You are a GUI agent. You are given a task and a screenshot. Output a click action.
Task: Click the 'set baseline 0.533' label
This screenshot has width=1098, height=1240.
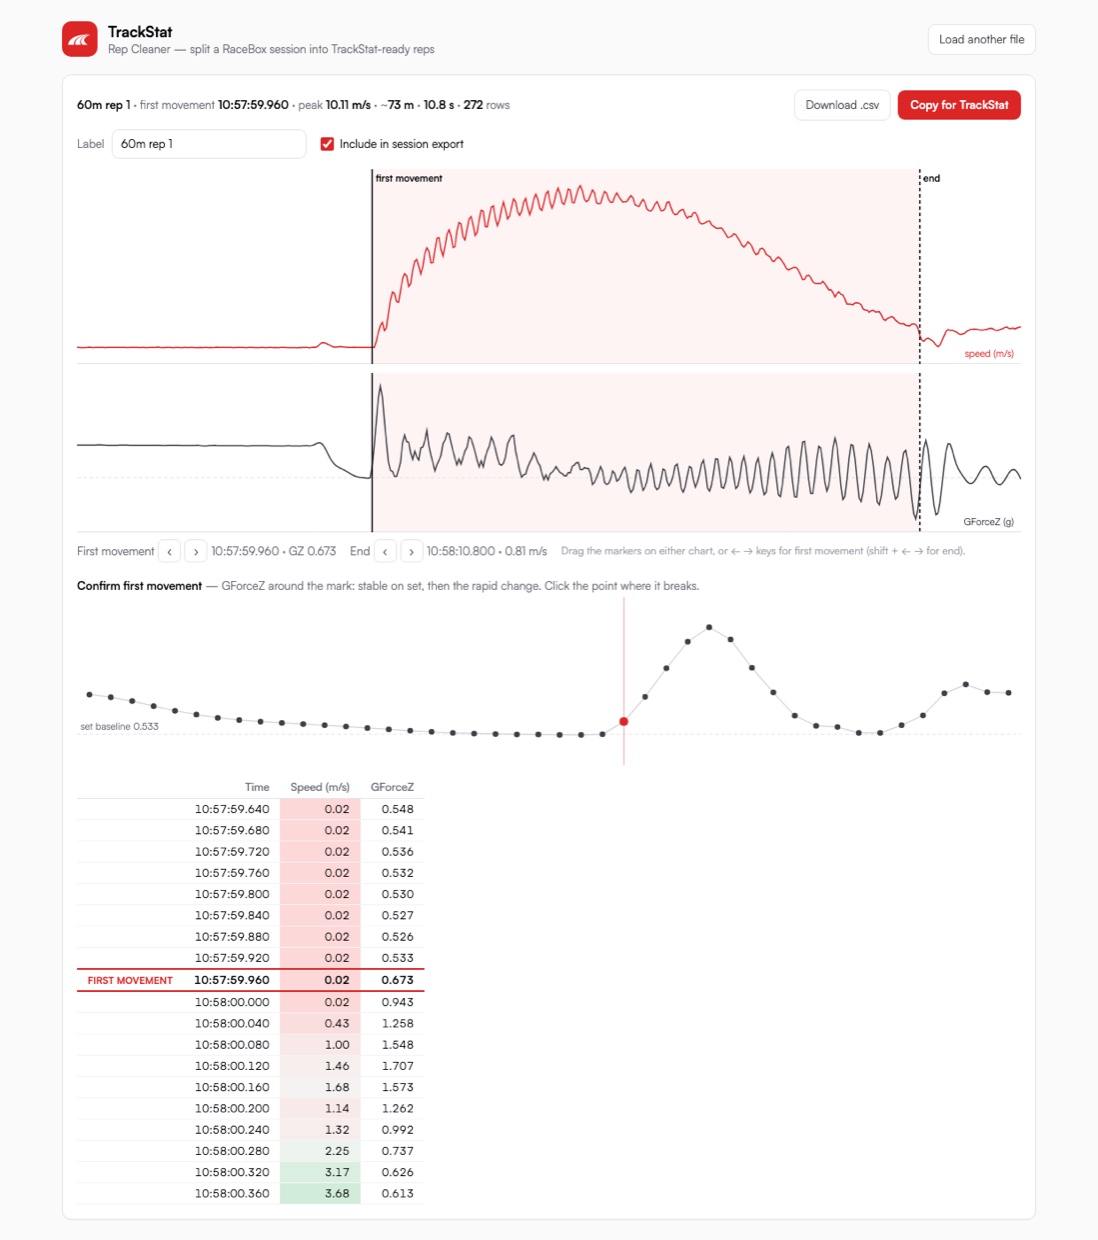click(119, 727)
